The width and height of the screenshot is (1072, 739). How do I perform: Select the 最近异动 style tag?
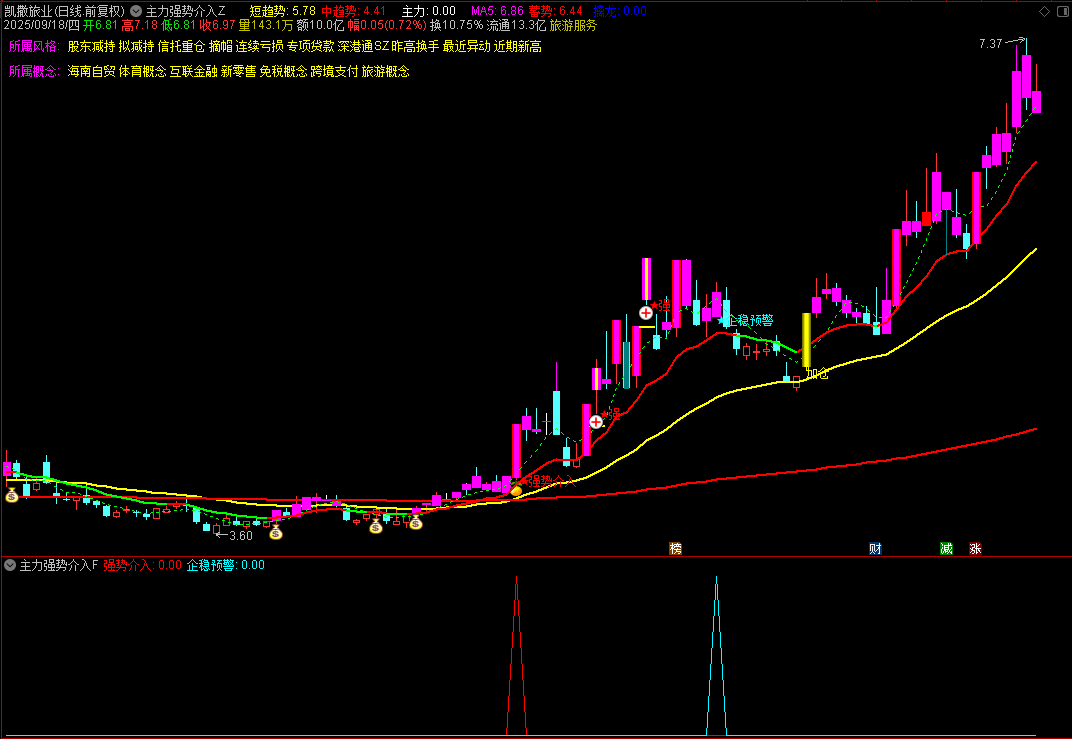click(x=467, y=46)
